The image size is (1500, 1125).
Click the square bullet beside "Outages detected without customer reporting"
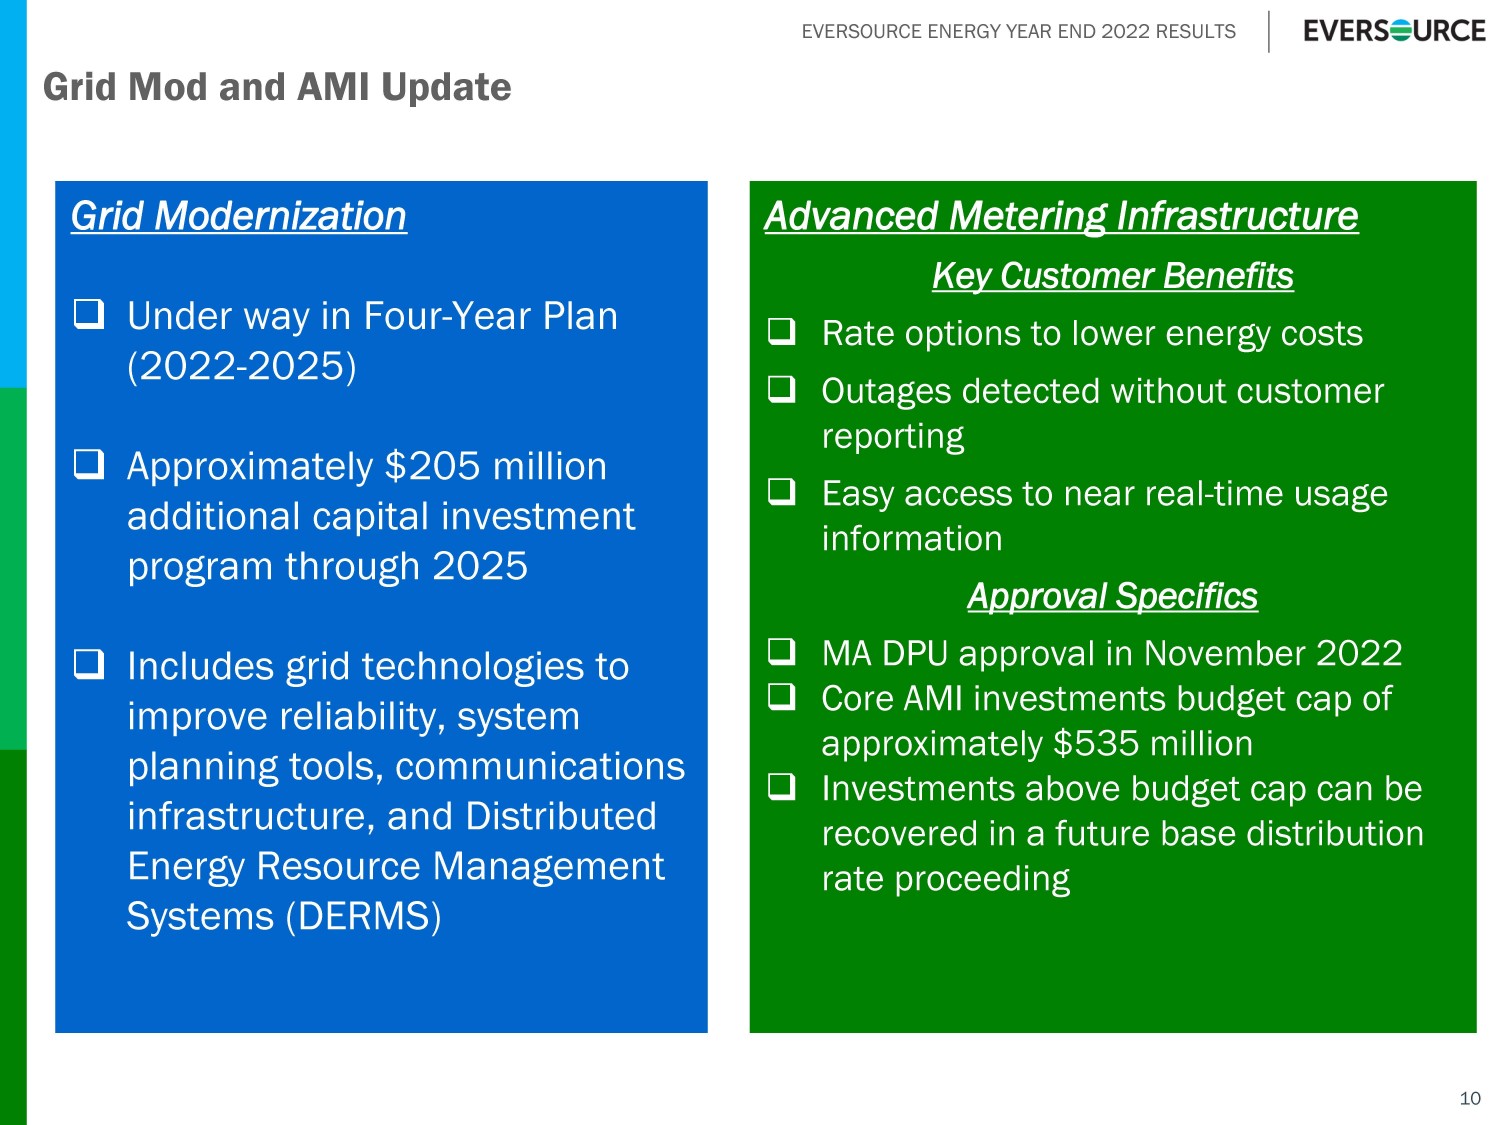pyautogui.click(x=782, y=389)
